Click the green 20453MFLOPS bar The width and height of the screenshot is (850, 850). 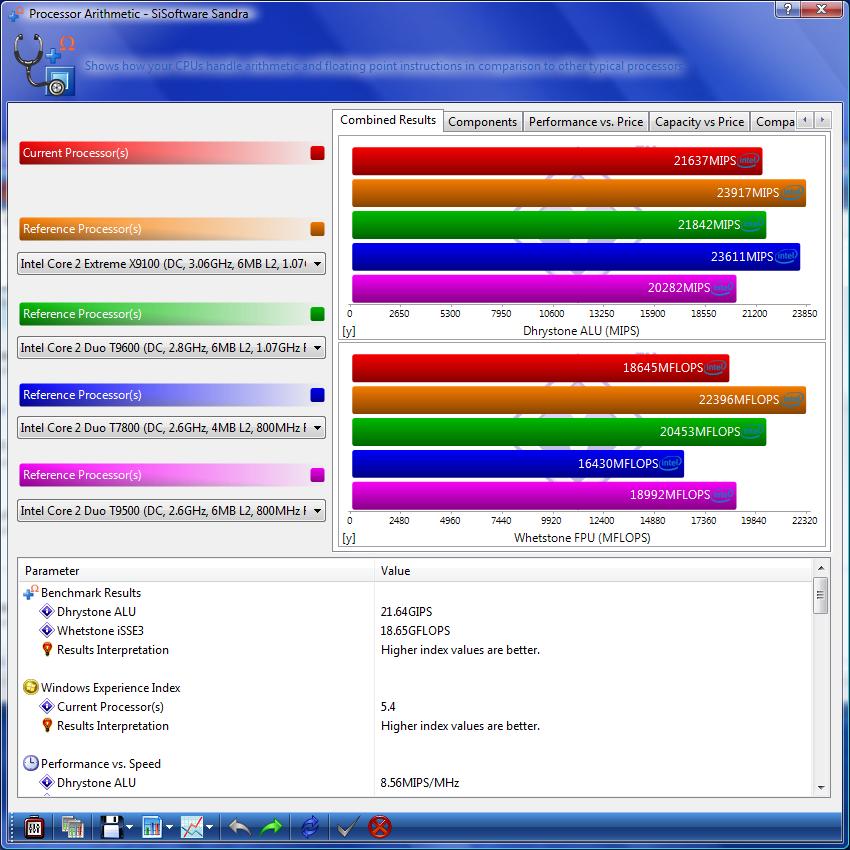coord(559,432)
